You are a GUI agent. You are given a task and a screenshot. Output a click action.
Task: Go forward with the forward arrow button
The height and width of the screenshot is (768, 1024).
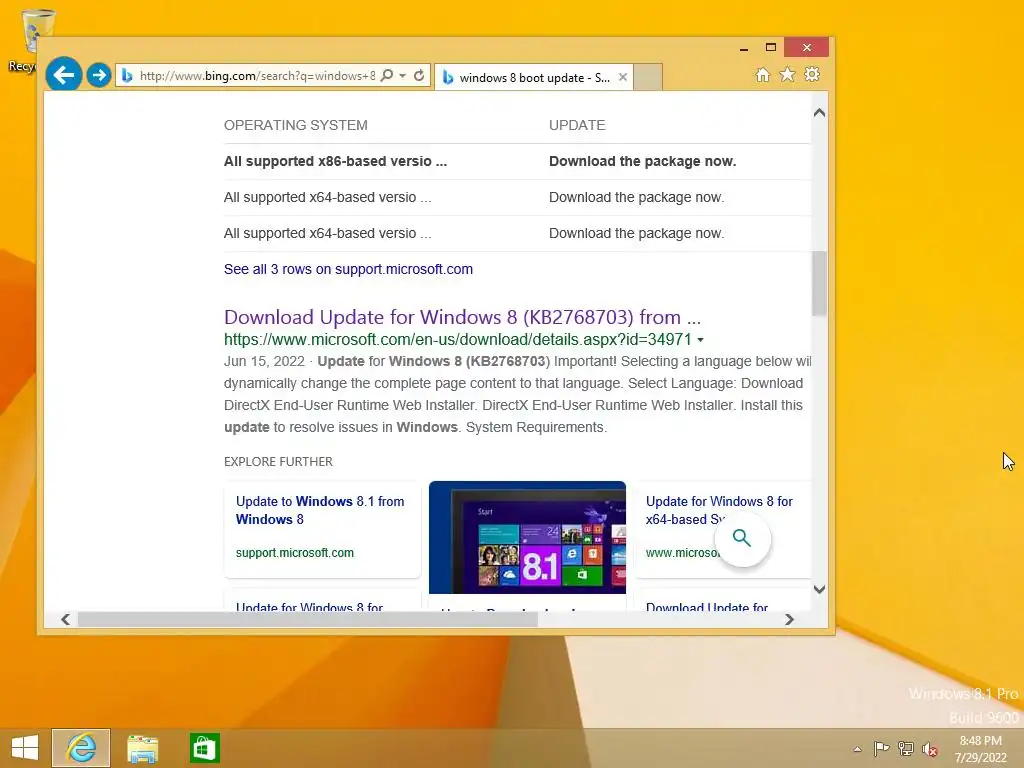[99, 75]
